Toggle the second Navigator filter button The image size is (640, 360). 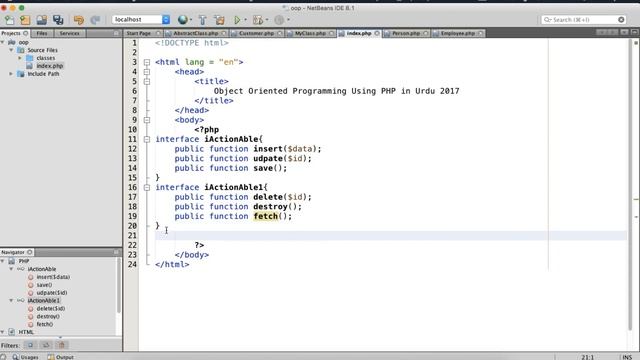coord(46,345)
